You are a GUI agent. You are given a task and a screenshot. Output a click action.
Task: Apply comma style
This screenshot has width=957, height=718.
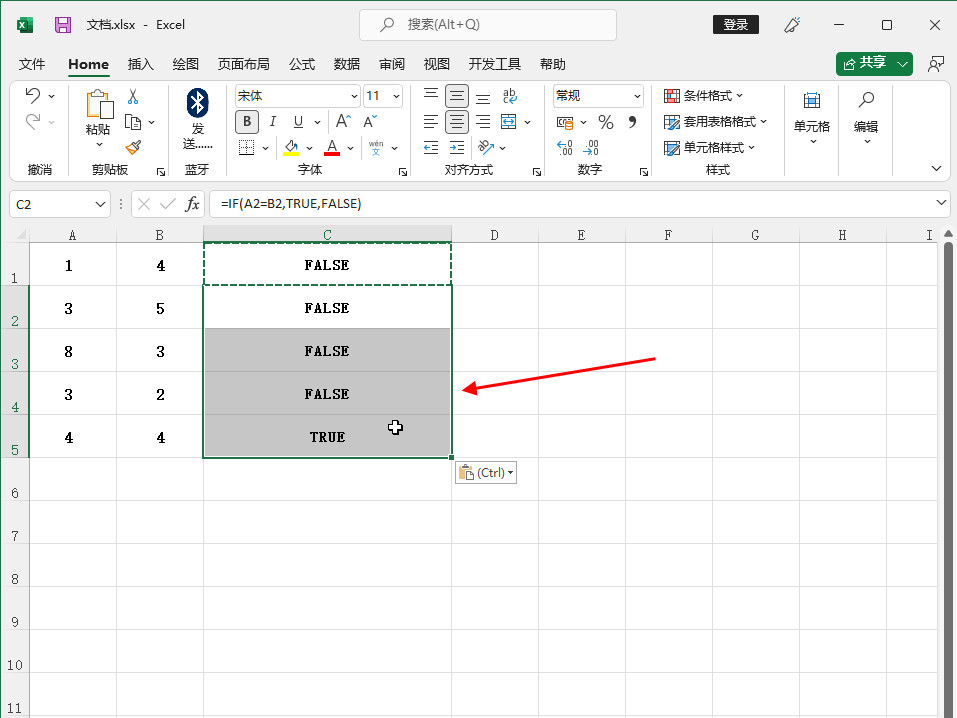point(632,122)
